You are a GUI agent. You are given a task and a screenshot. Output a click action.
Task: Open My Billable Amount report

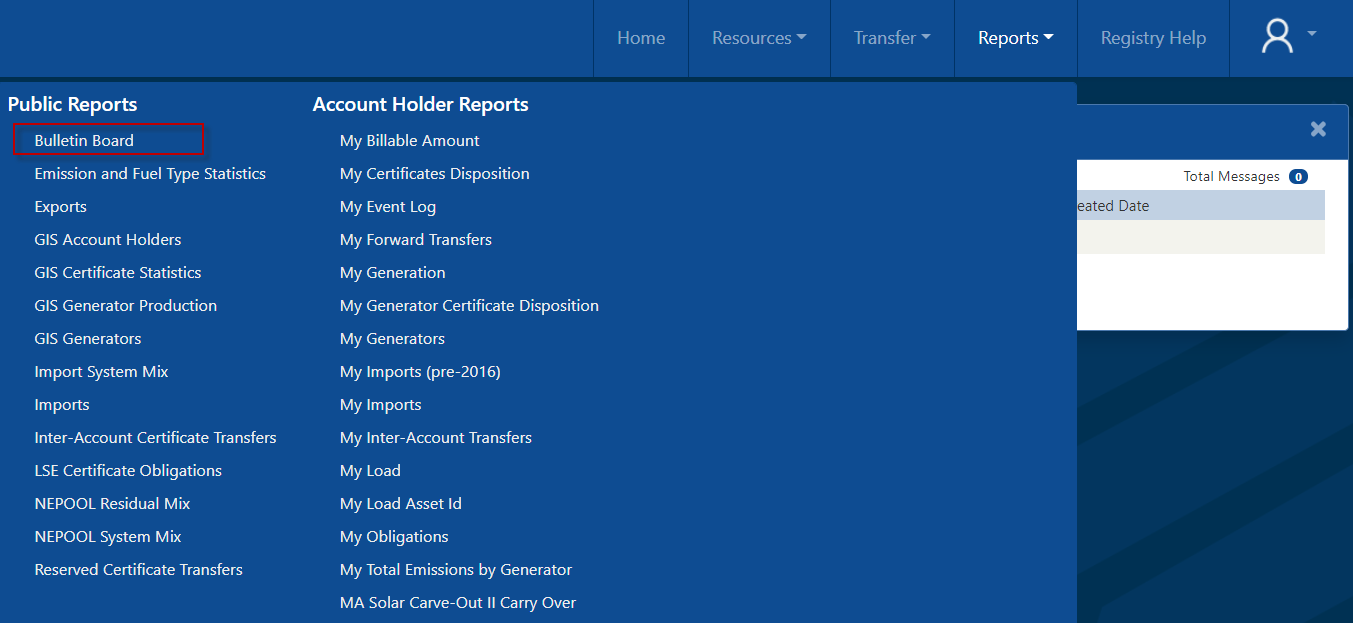tap(409, 141)
